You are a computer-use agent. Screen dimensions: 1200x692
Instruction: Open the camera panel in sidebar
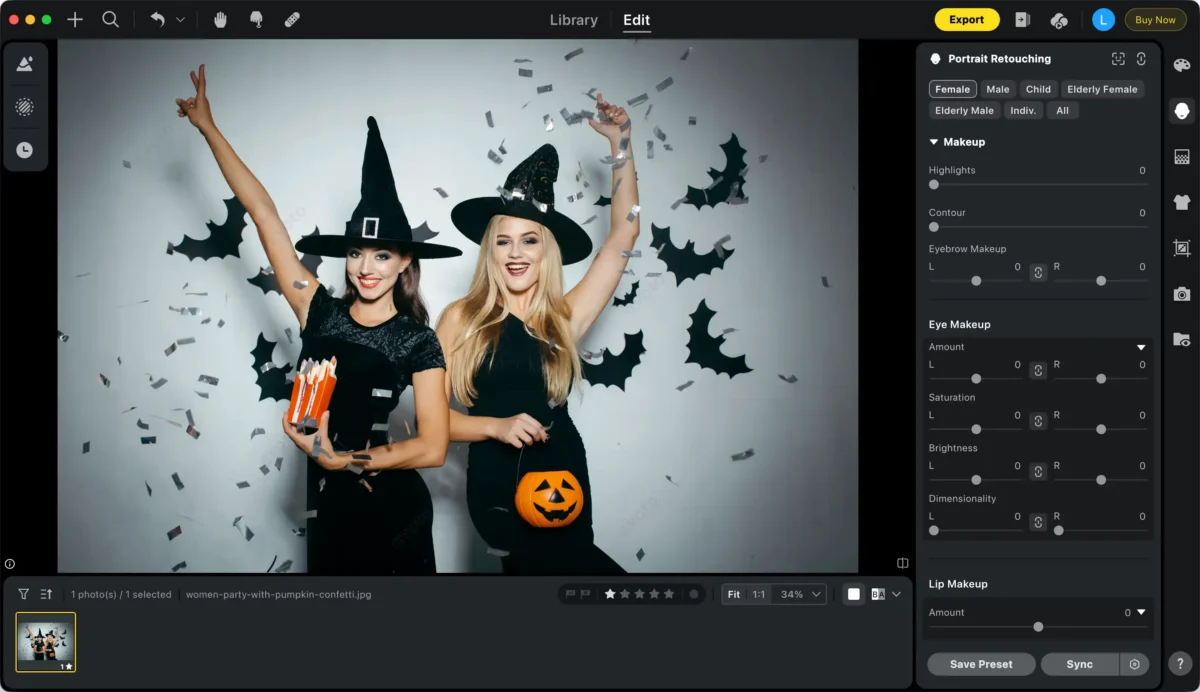(x=1182, y=294)
